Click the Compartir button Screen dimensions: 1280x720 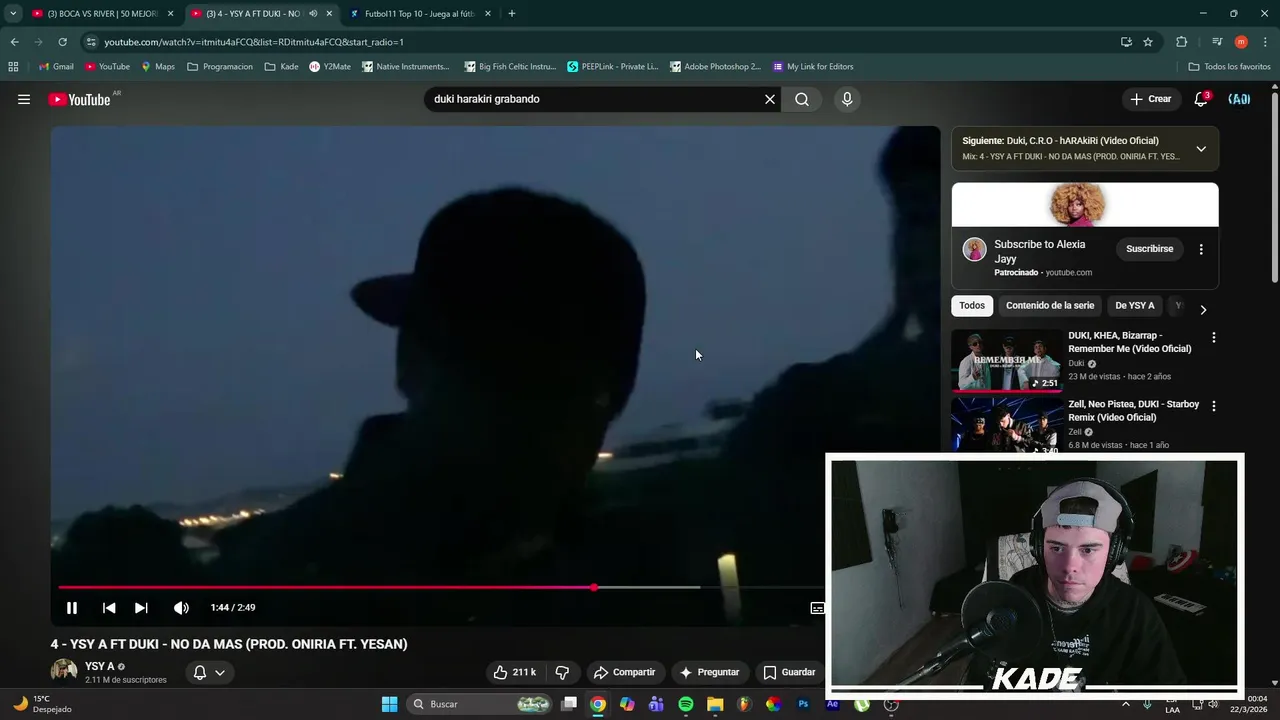point(624,672)
